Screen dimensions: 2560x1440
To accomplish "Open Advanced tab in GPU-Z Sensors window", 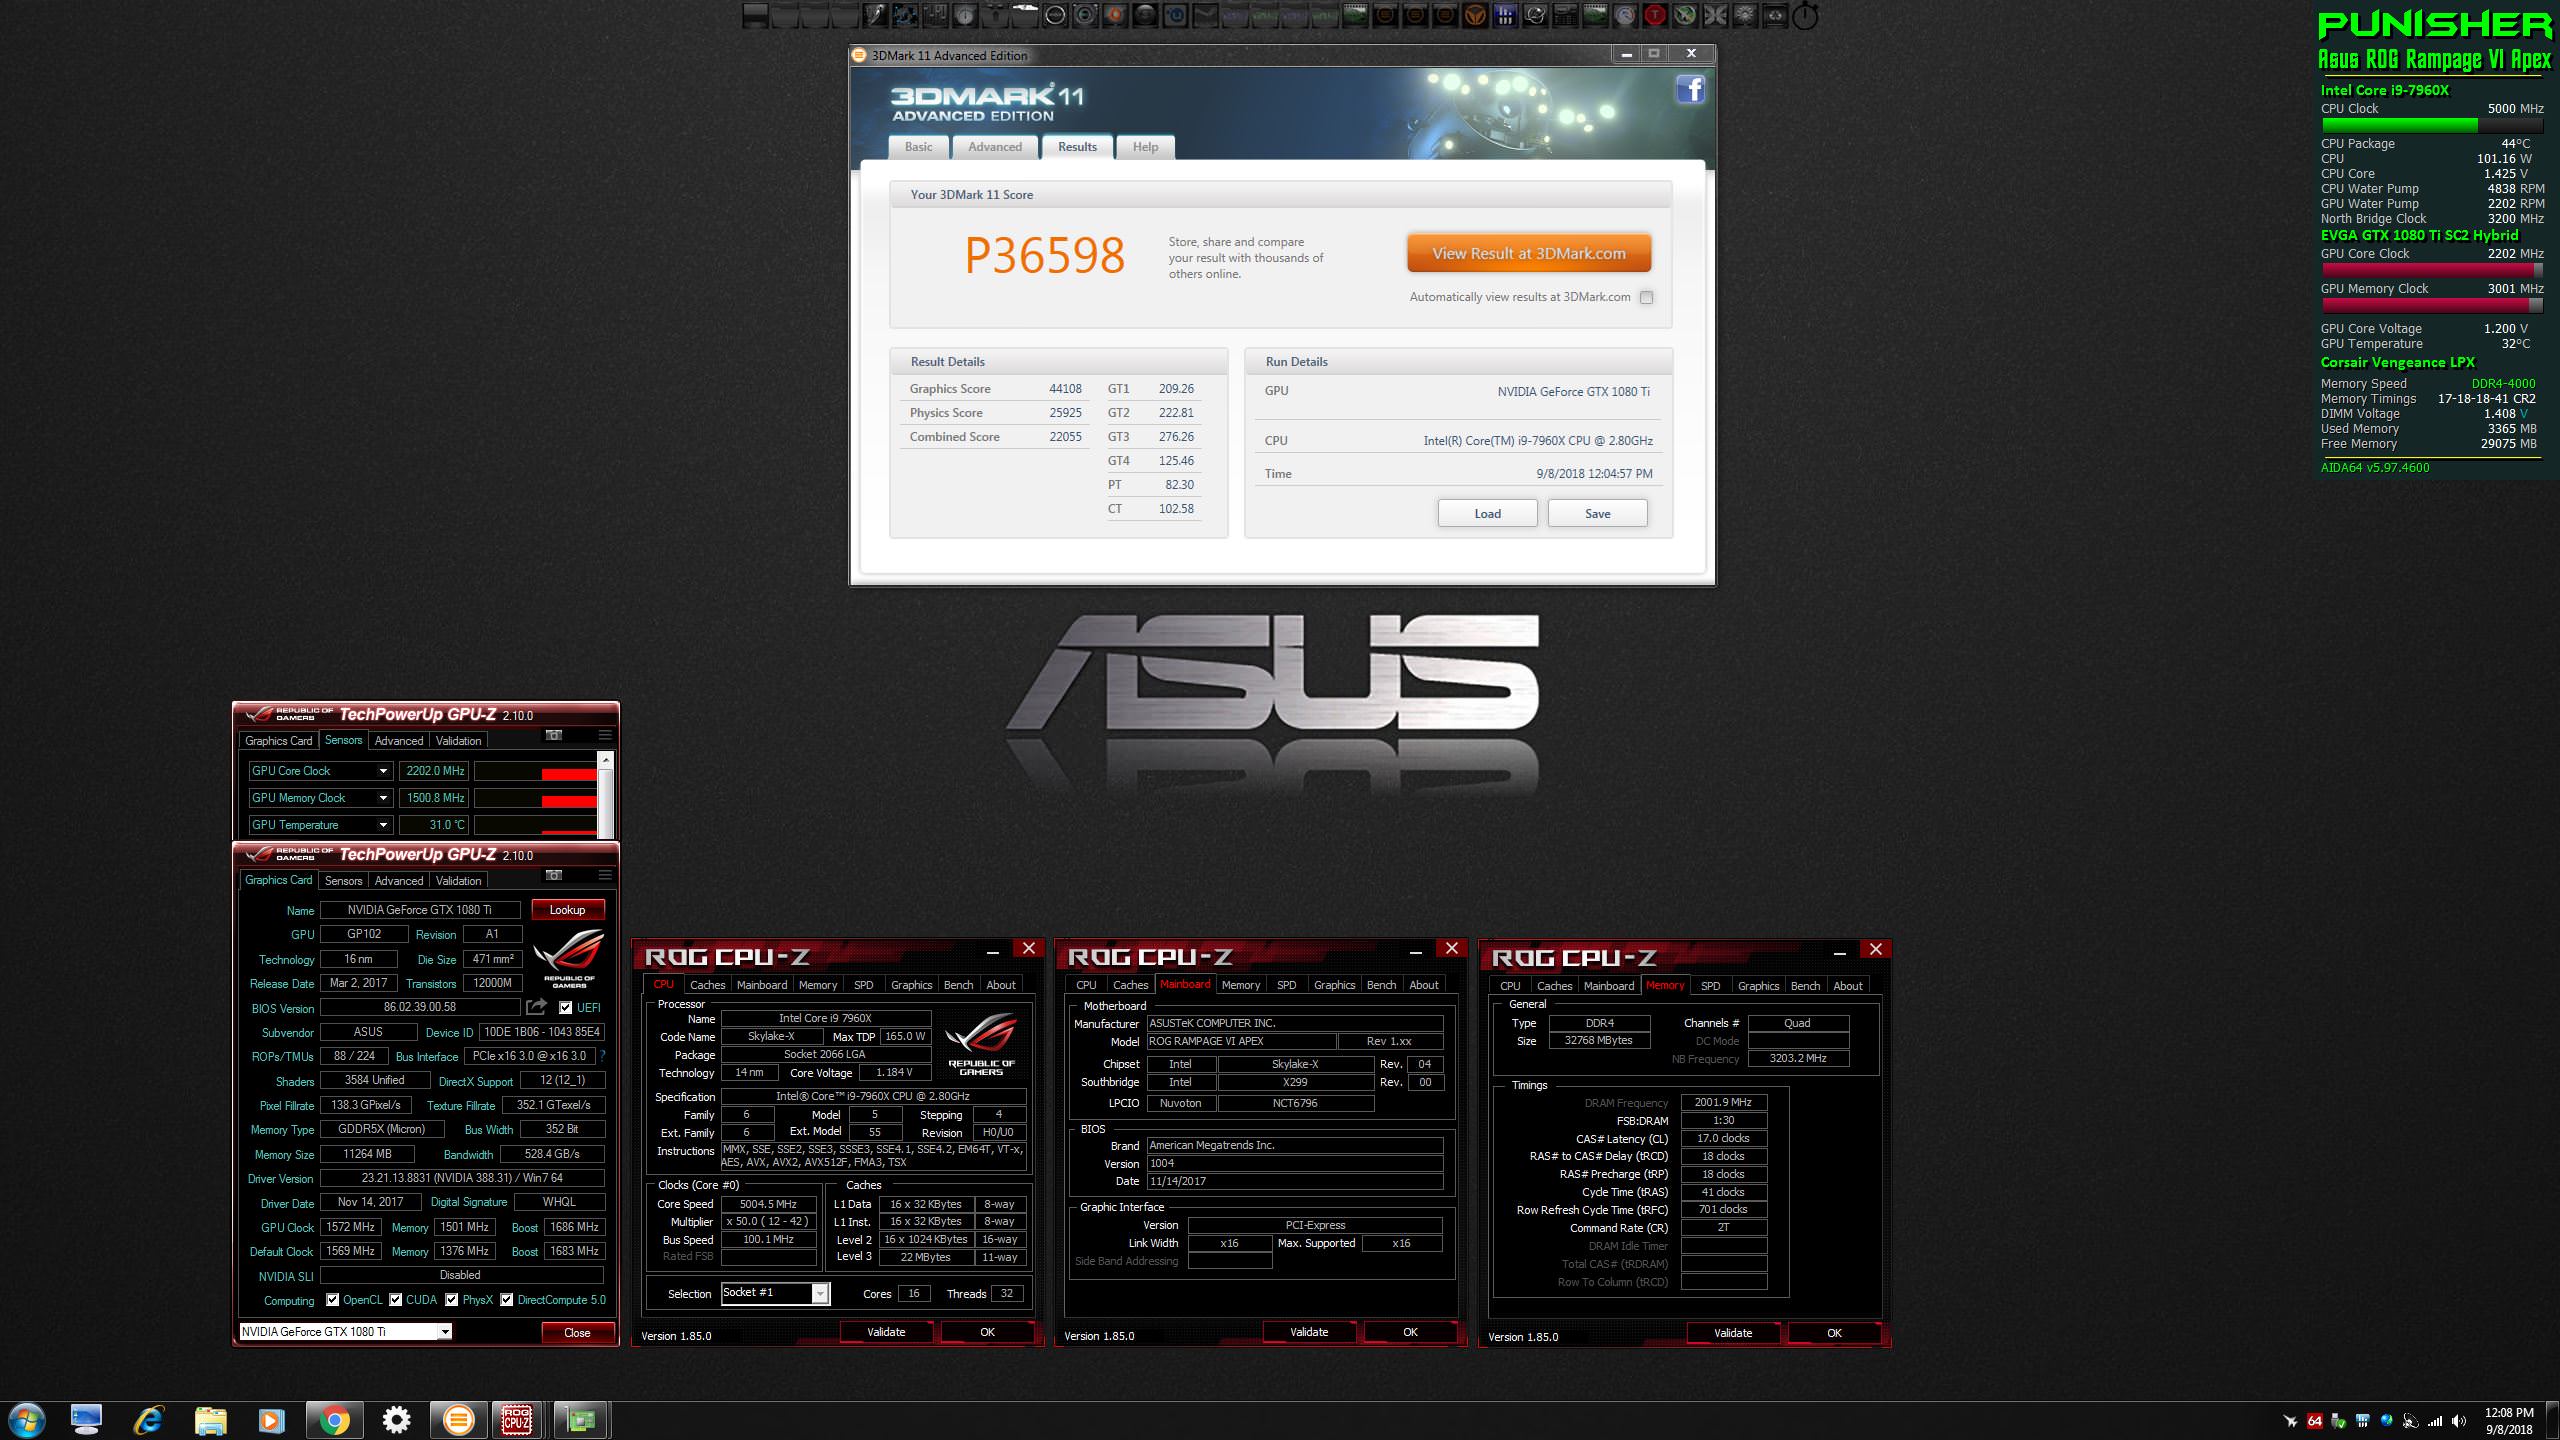I will (x=399, y=741).
